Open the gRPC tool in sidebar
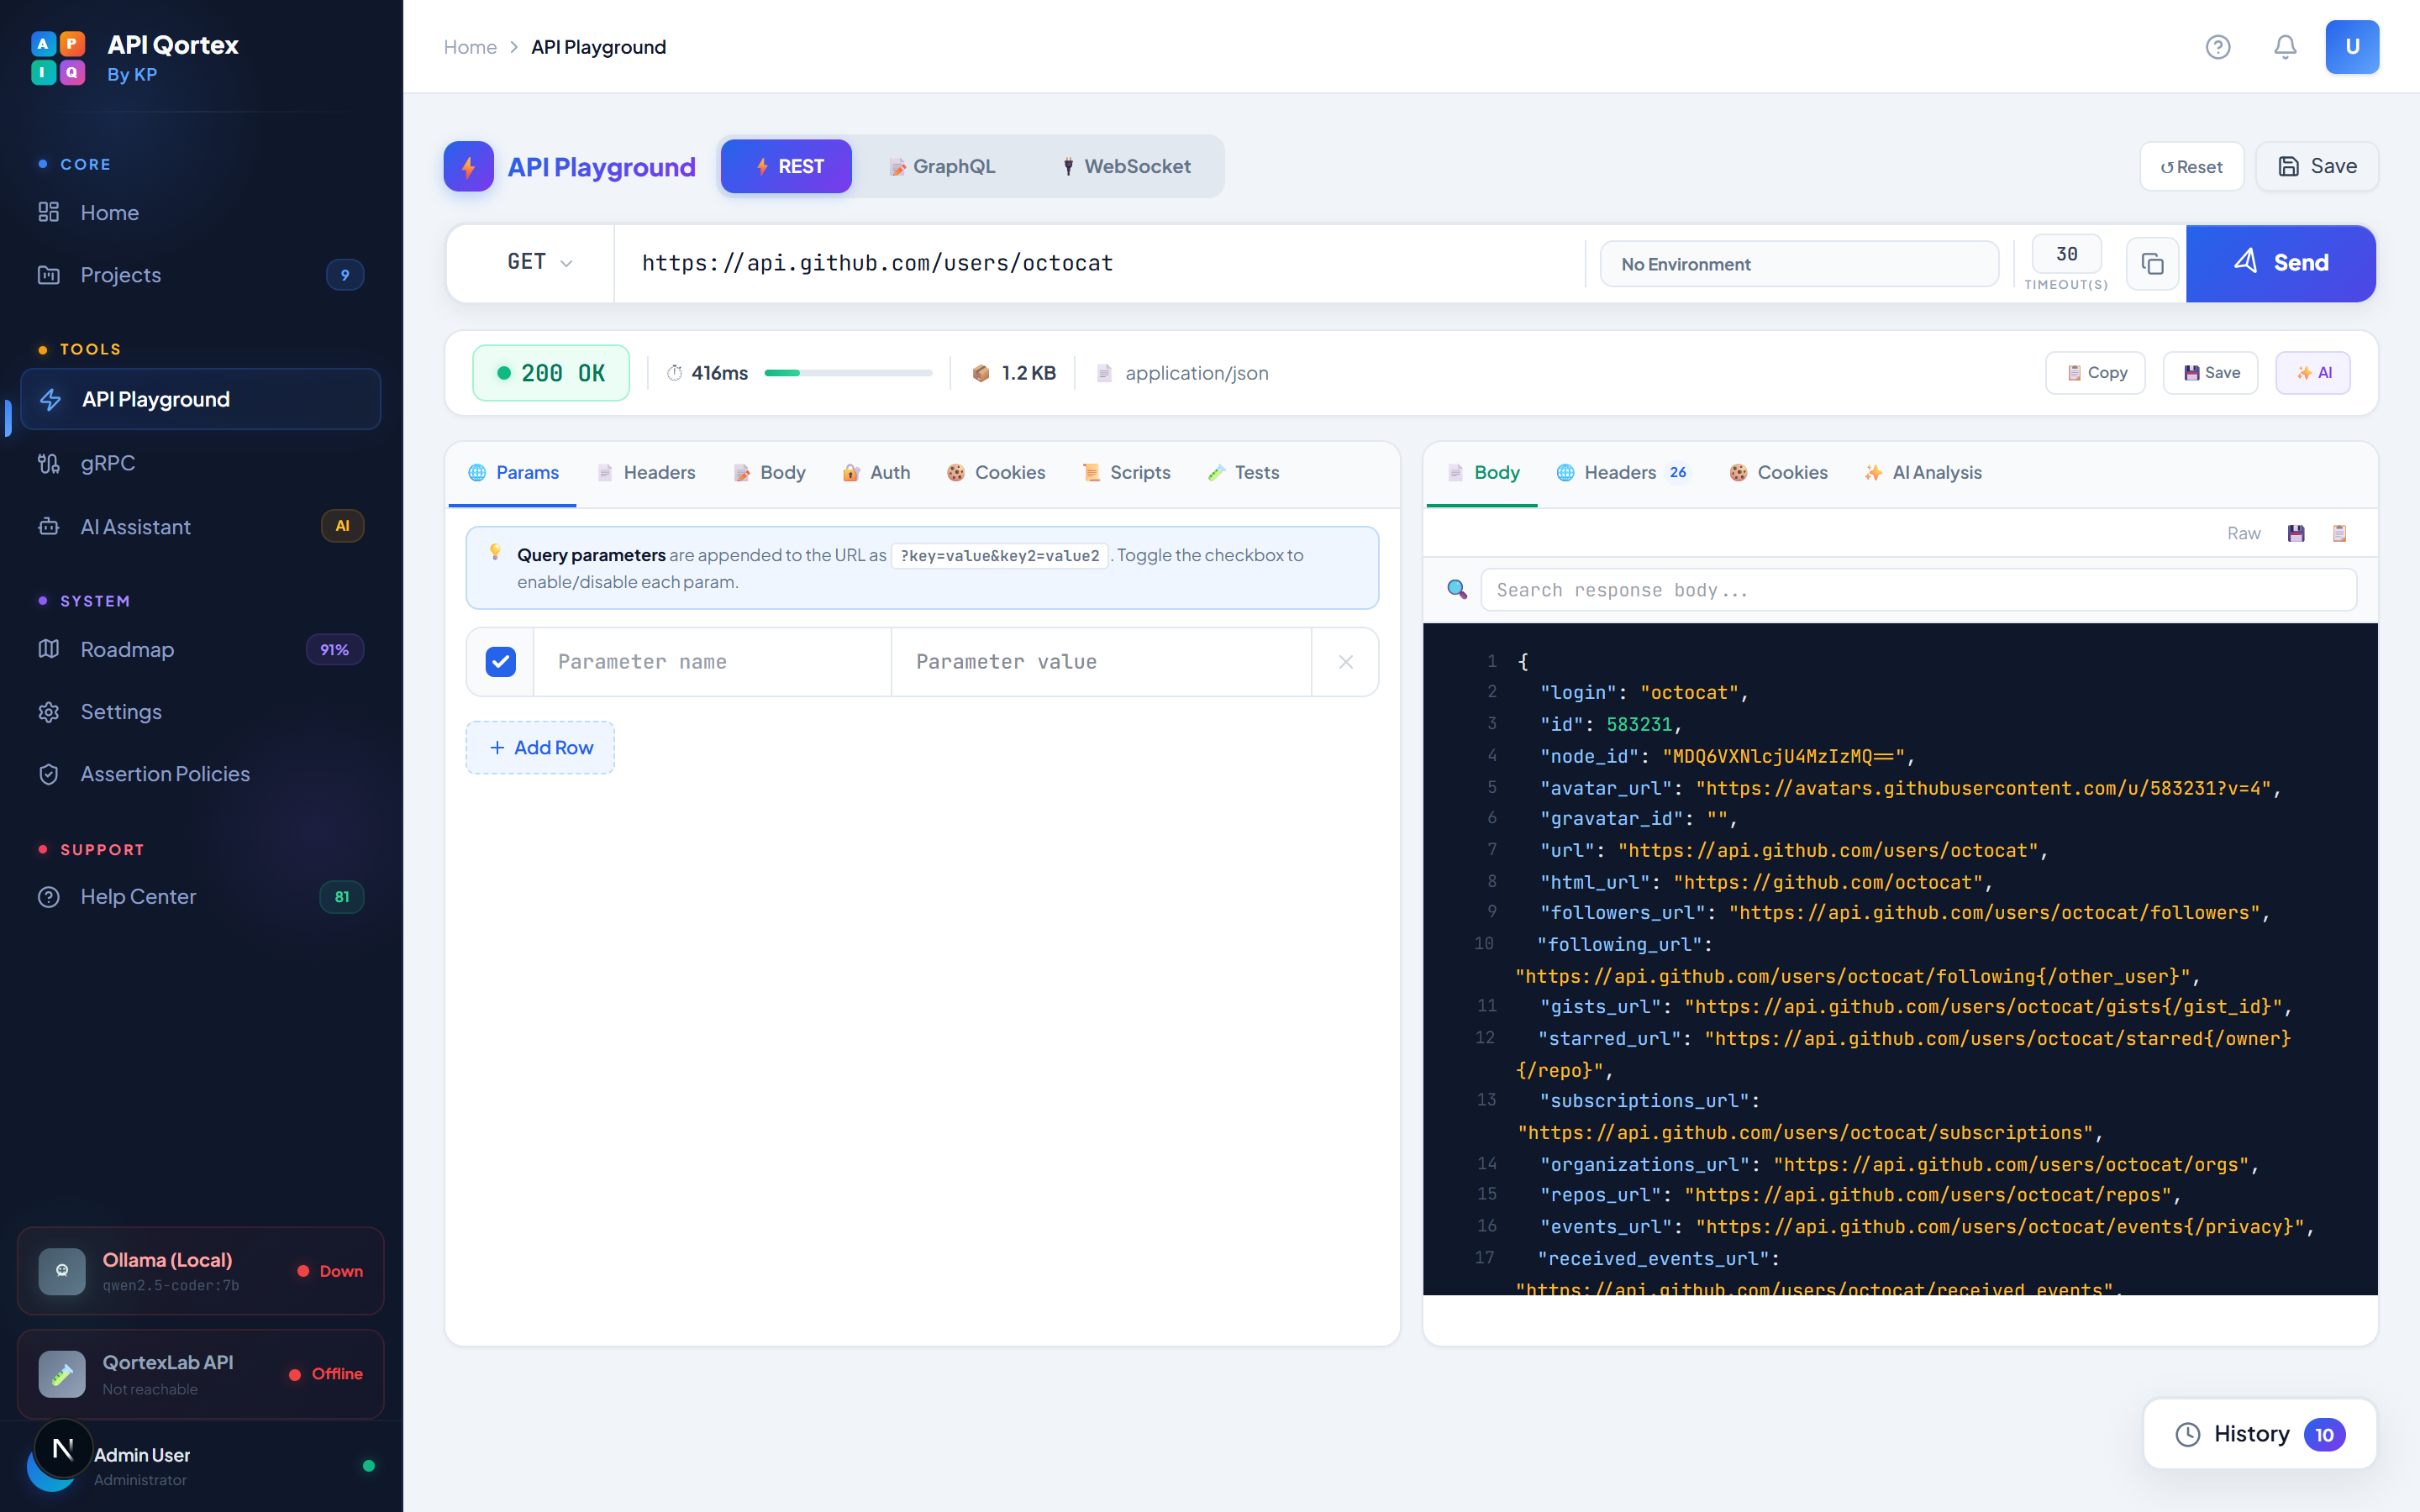 point(107,463)
